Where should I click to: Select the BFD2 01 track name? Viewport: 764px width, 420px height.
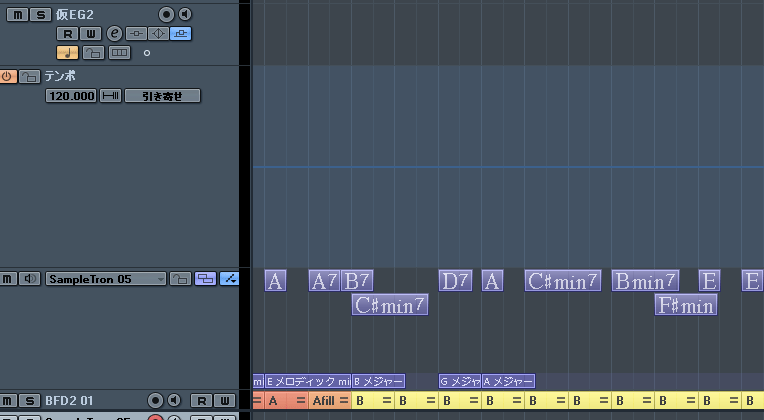69,401
